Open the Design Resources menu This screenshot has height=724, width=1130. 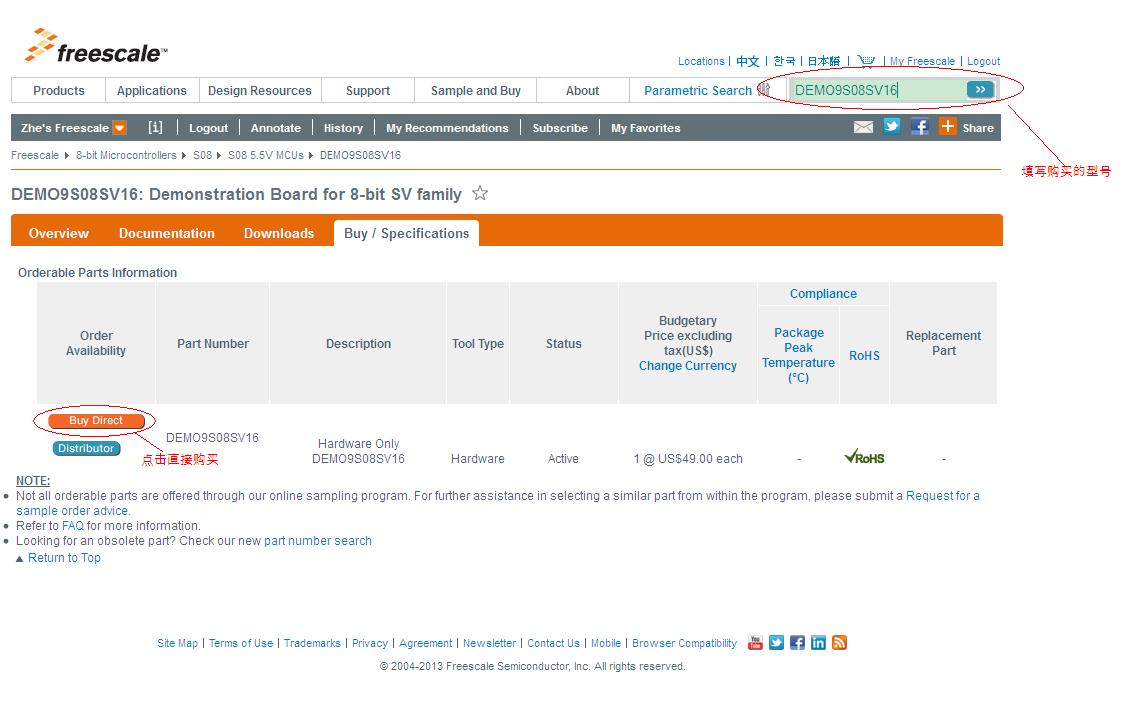coord(260,91)
